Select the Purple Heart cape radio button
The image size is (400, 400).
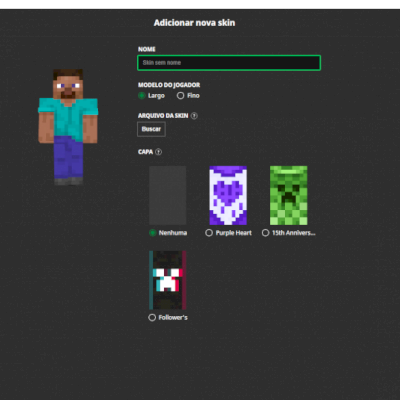point(209,233)
